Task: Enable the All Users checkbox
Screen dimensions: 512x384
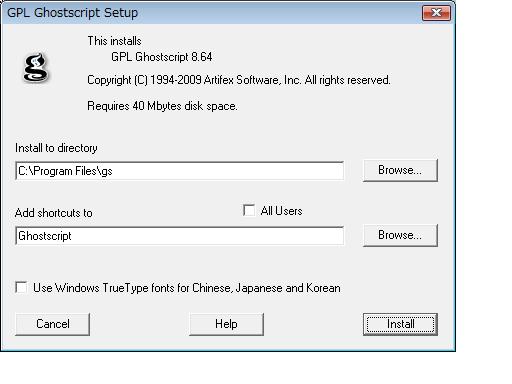Action: (x=249, y=210)
